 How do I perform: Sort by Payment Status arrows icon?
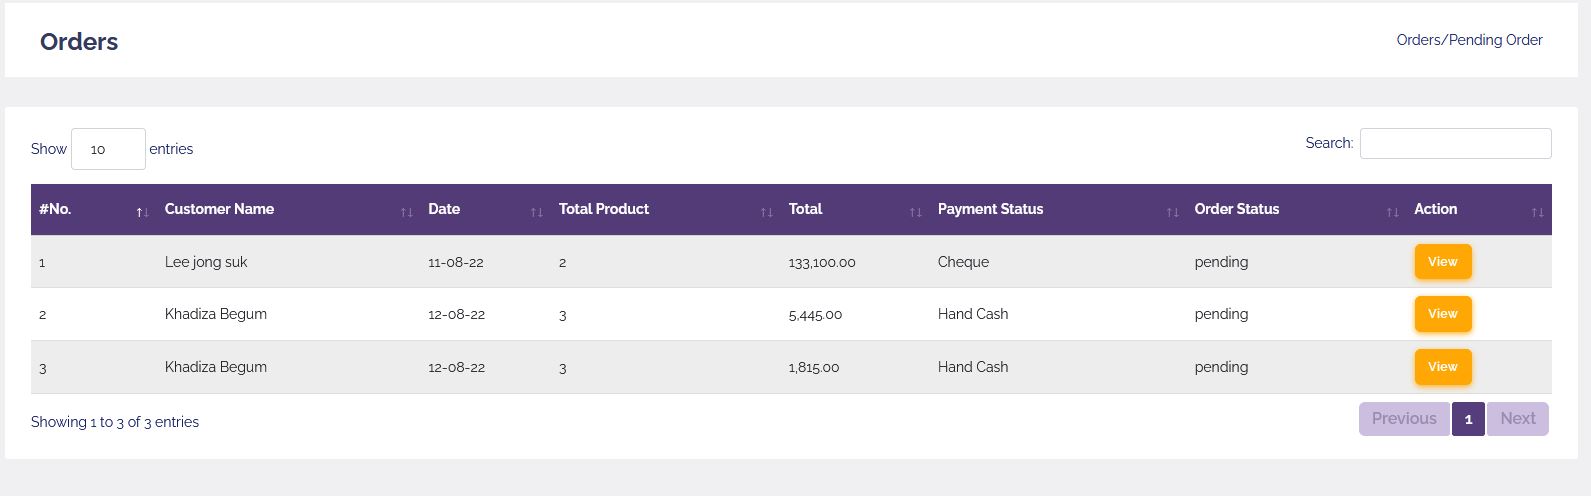pos(1172,212)
